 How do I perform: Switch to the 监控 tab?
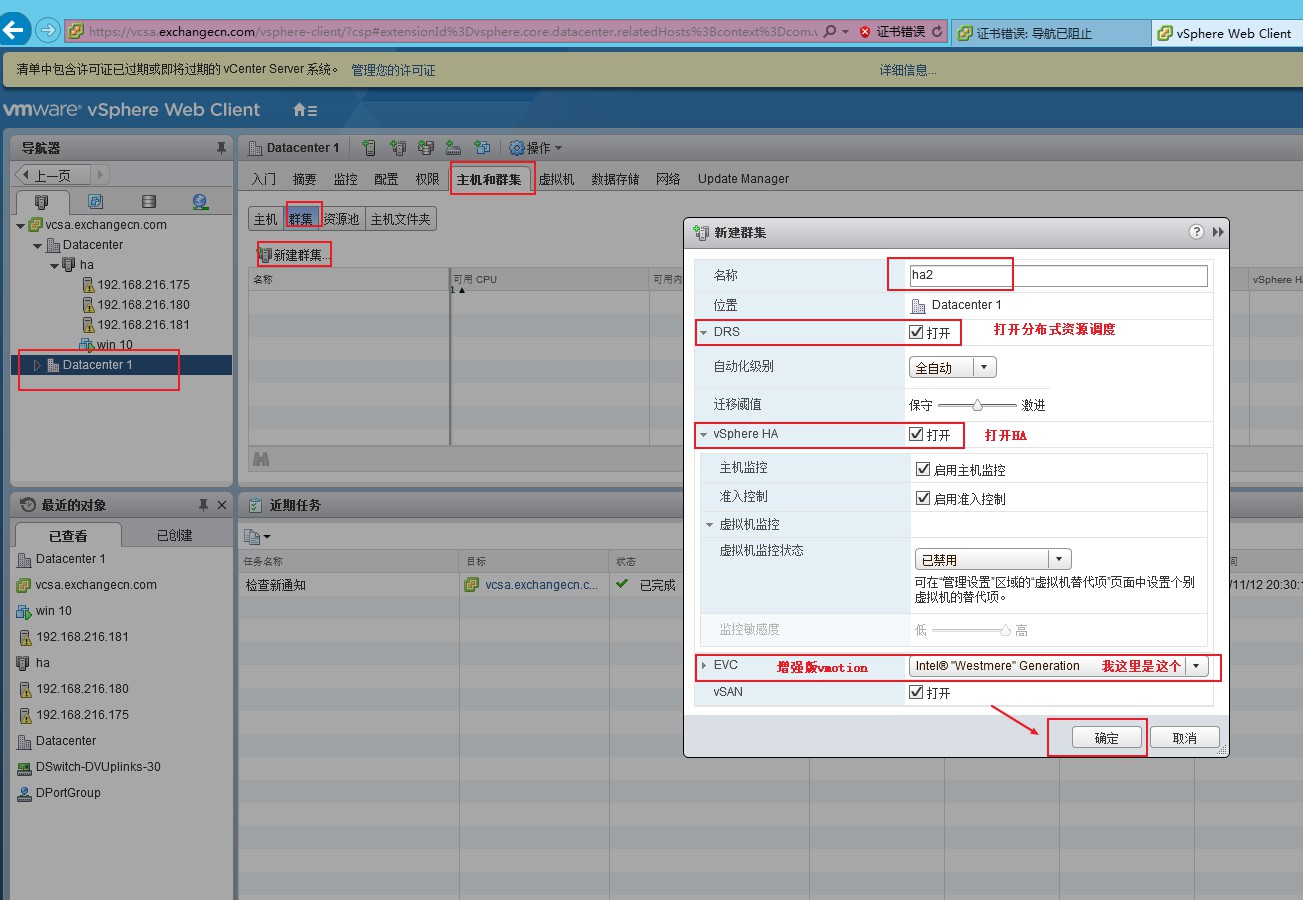[345, 179]
